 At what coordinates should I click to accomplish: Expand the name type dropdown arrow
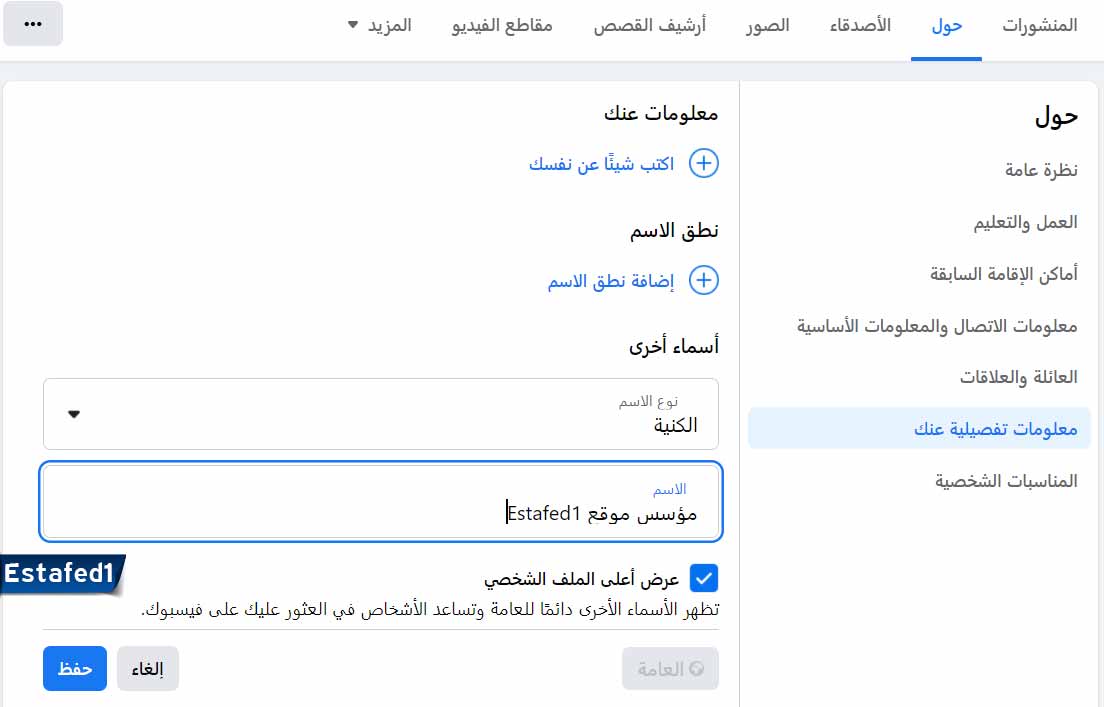(x=74, y=414)
